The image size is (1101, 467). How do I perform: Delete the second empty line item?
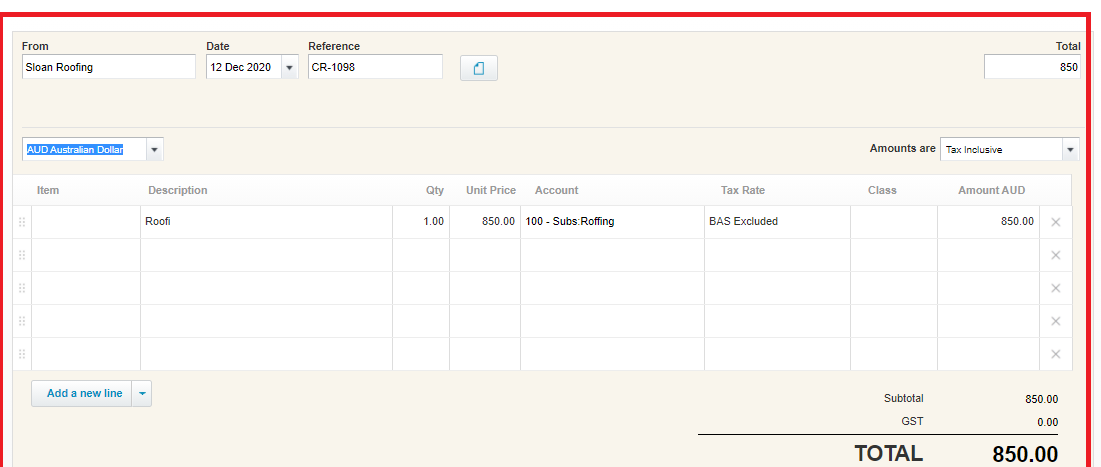pos(1055,288)
